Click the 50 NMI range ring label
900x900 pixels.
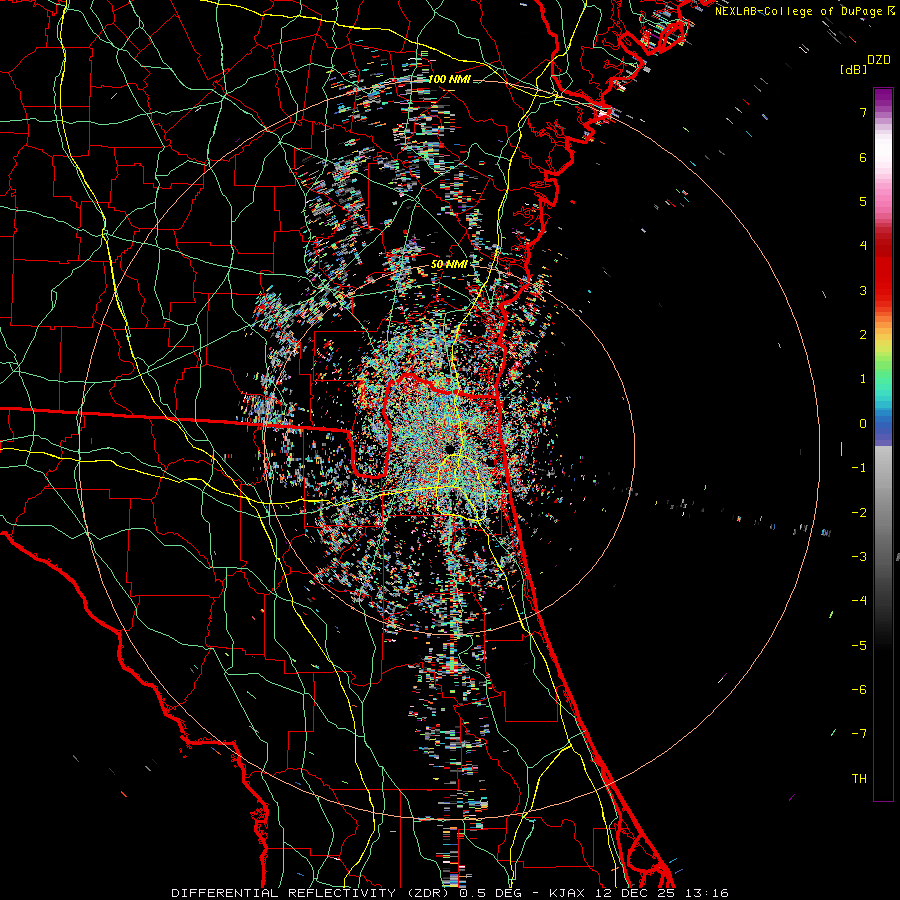coord(449,264)
